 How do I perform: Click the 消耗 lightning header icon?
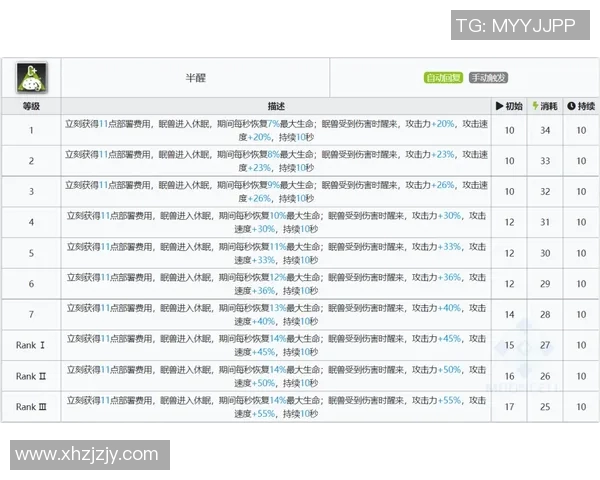535,106
